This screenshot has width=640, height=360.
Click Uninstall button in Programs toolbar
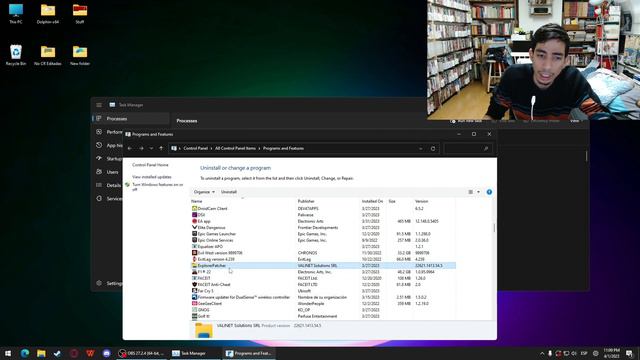(229, 192)
